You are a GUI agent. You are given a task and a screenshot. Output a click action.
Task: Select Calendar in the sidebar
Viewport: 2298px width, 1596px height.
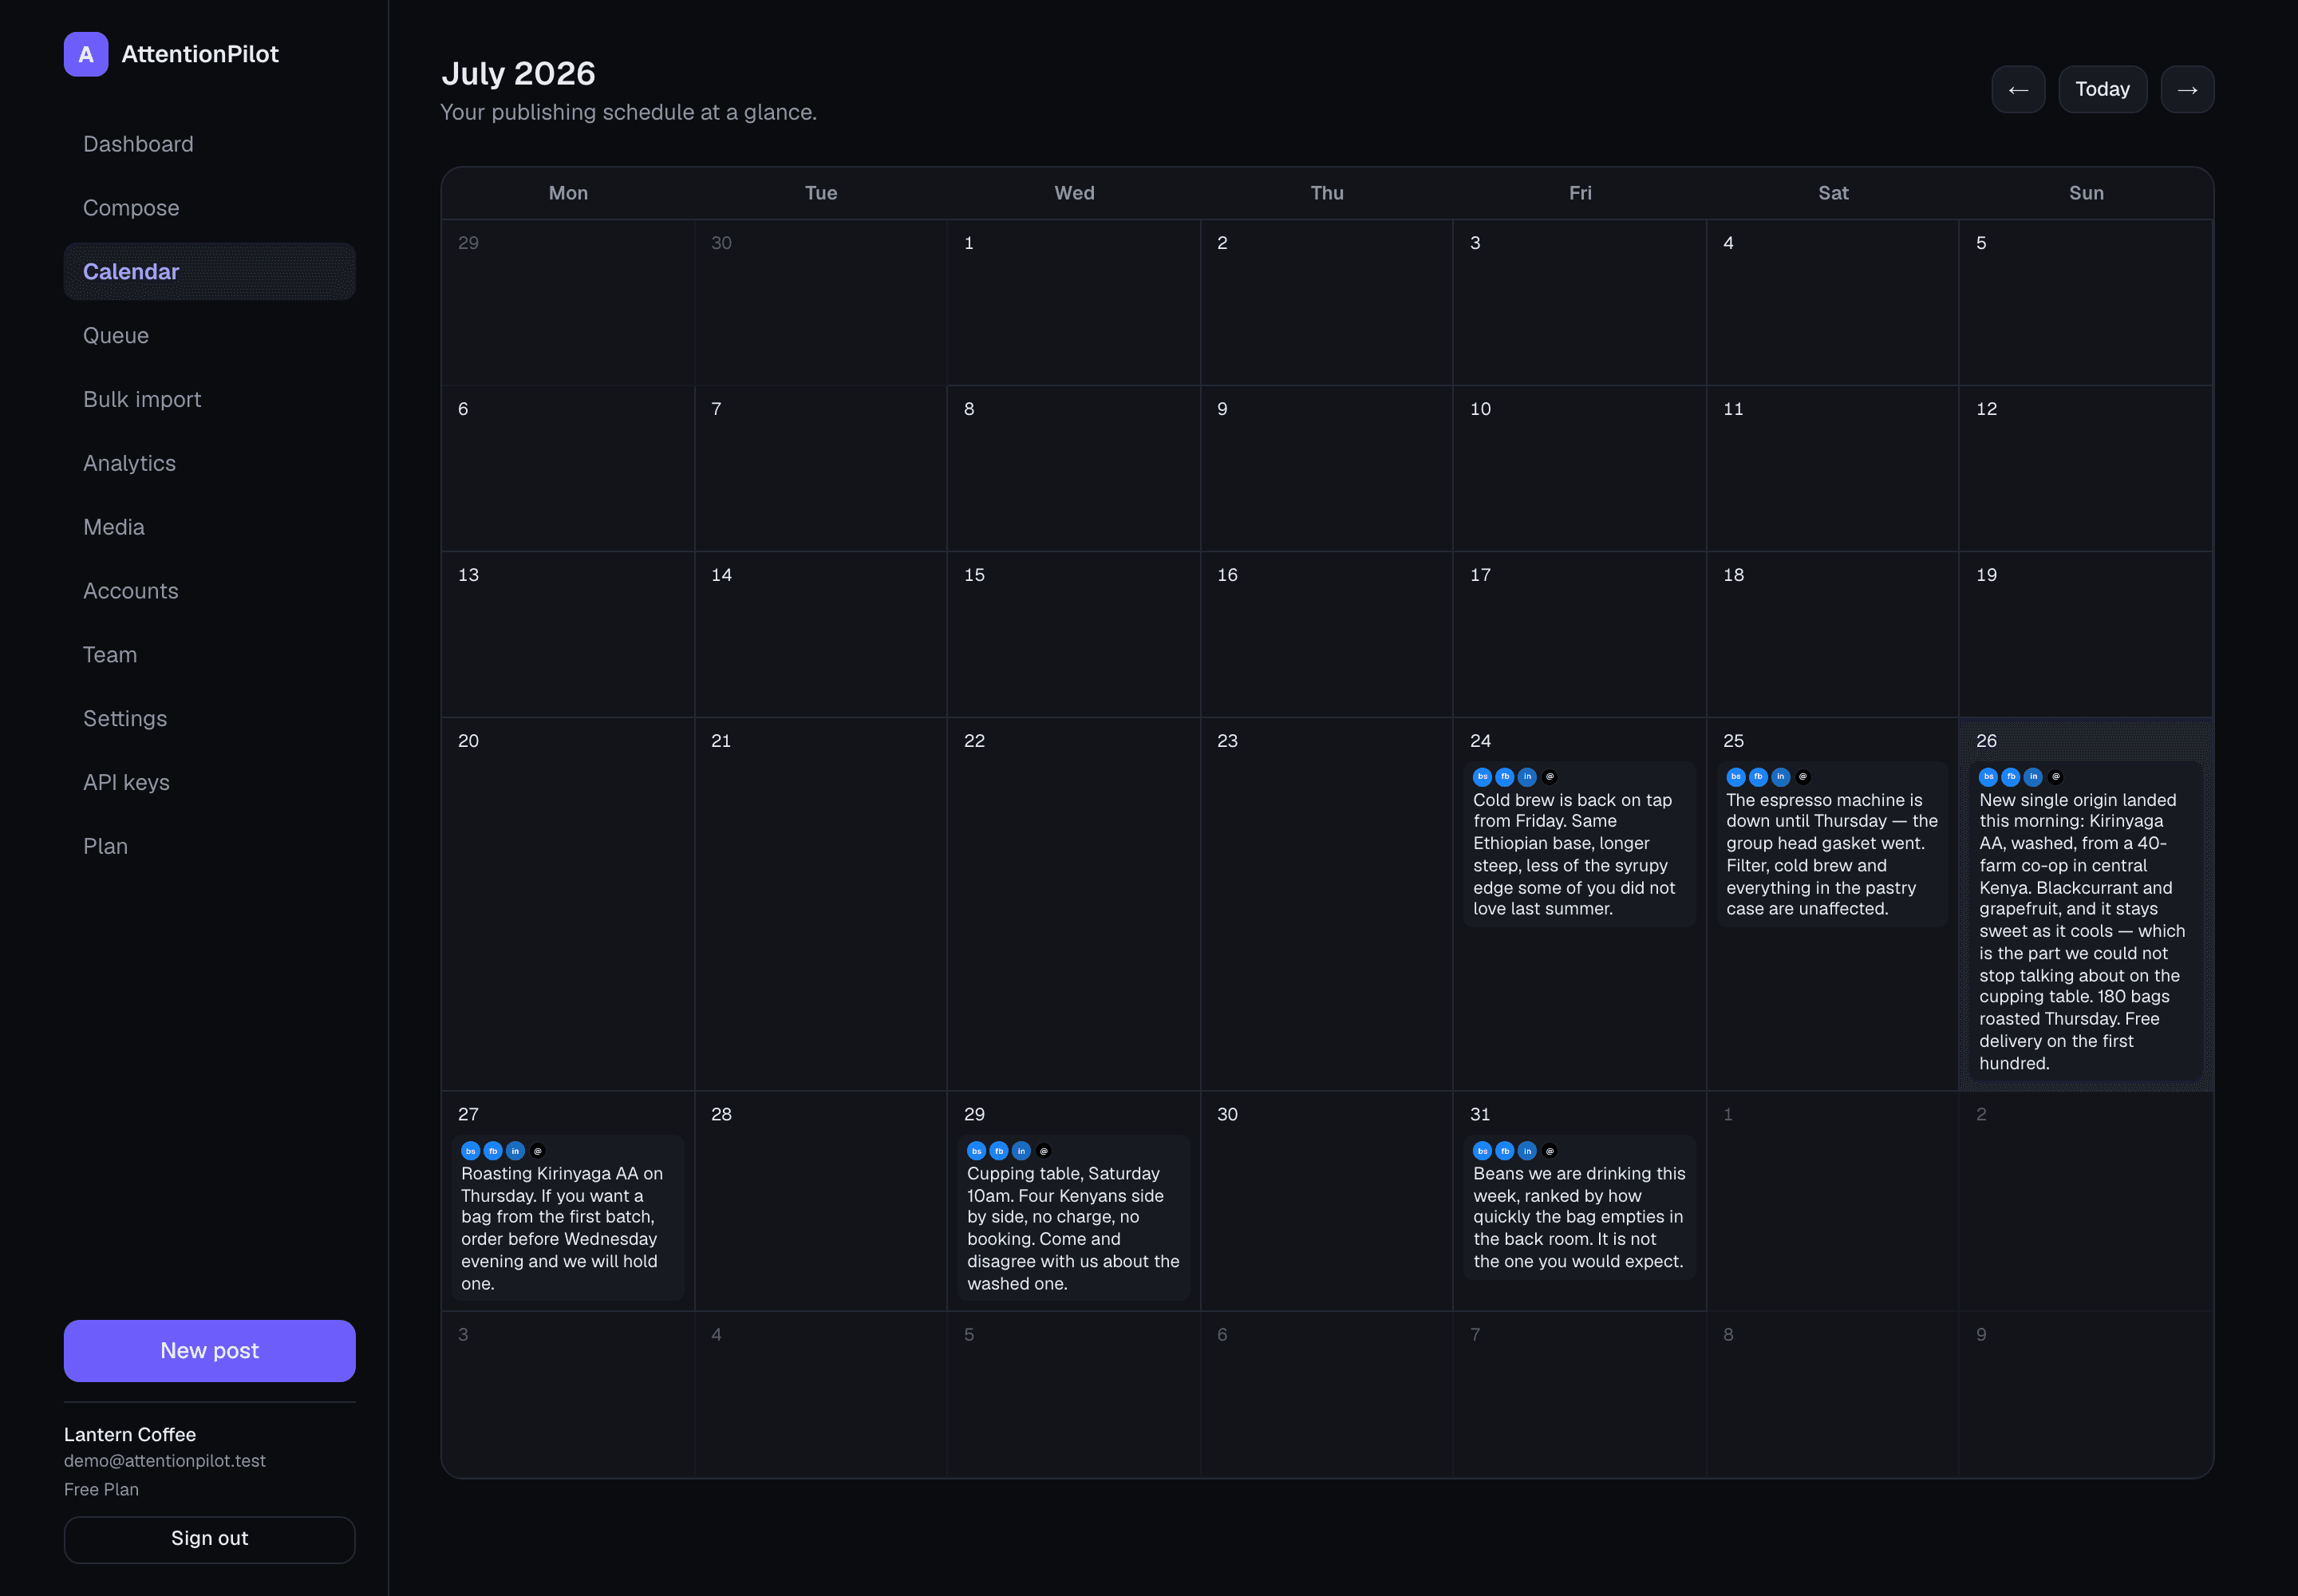209,272
